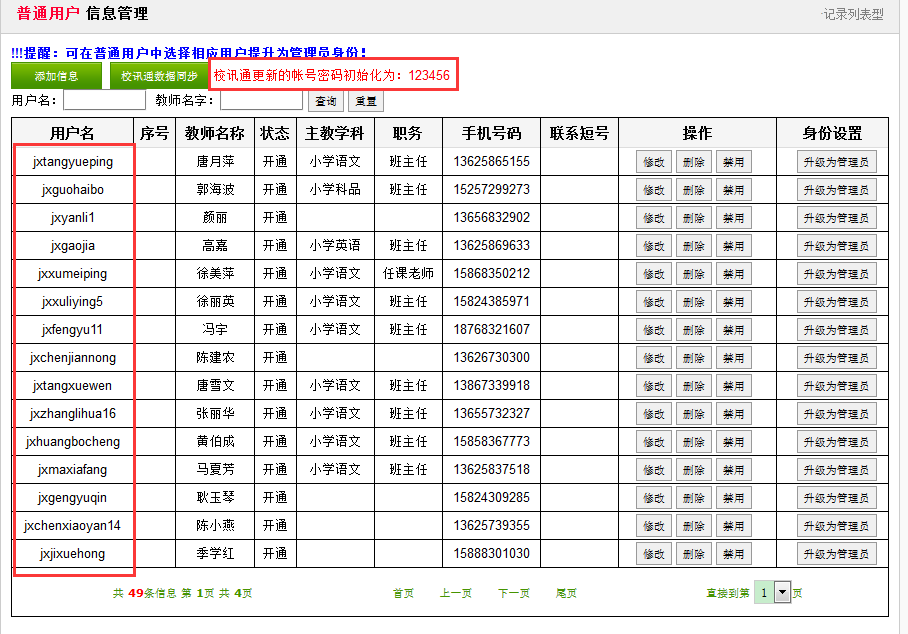Click 删除 for user jxguohaibo

pyautogui.click(x=694, y=190)
